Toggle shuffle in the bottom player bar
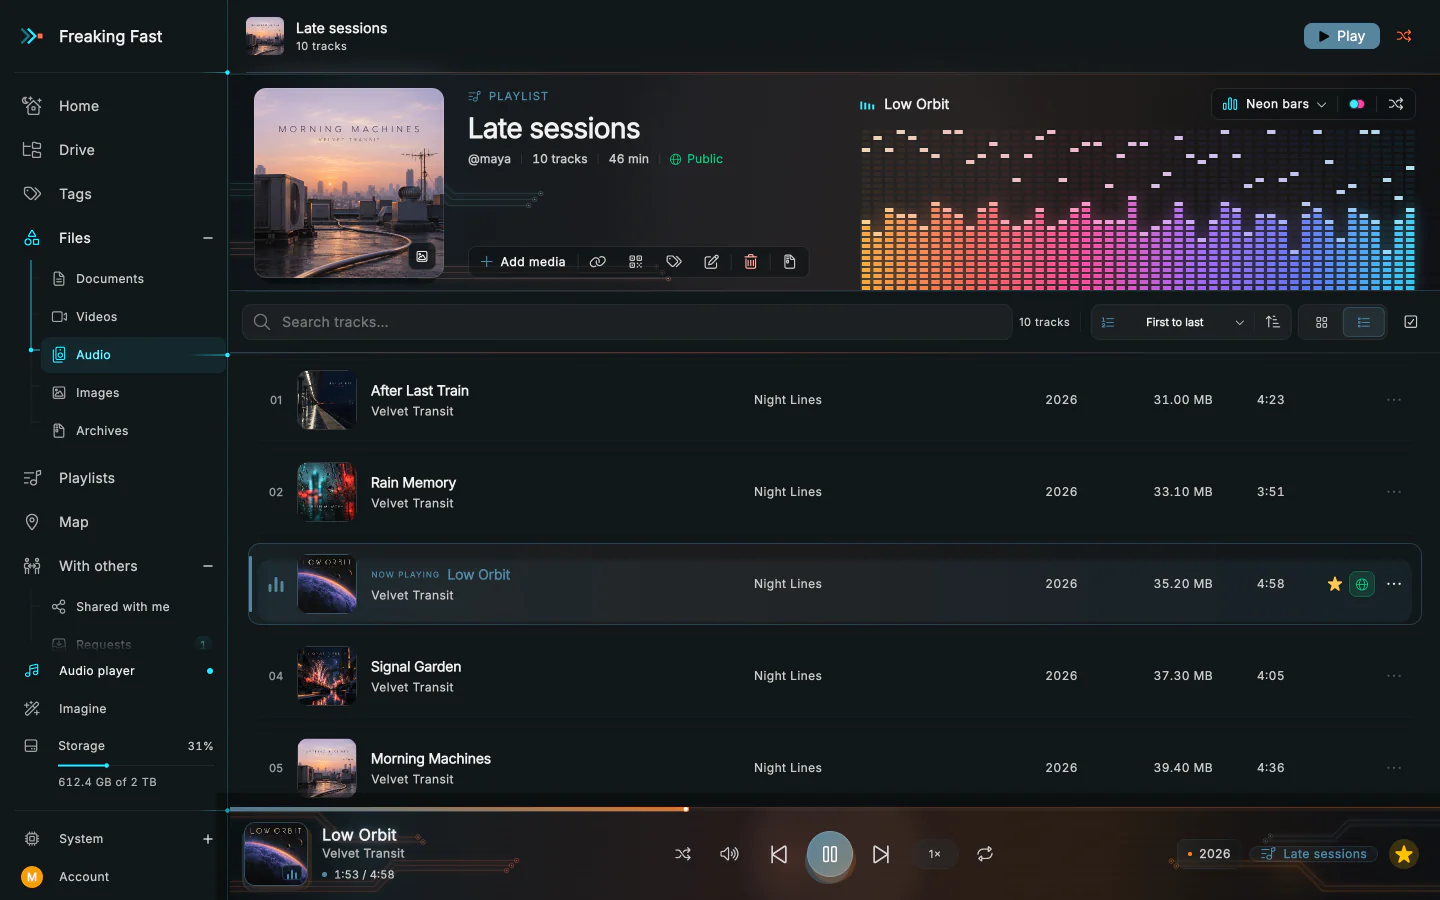 683,854
